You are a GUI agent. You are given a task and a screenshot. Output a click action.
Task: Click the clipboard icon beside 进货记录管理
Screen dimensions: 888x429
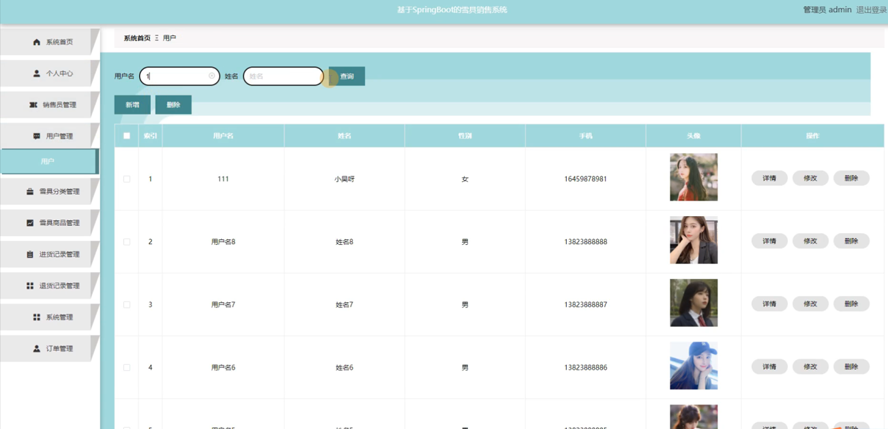click(x=30, y=255)
